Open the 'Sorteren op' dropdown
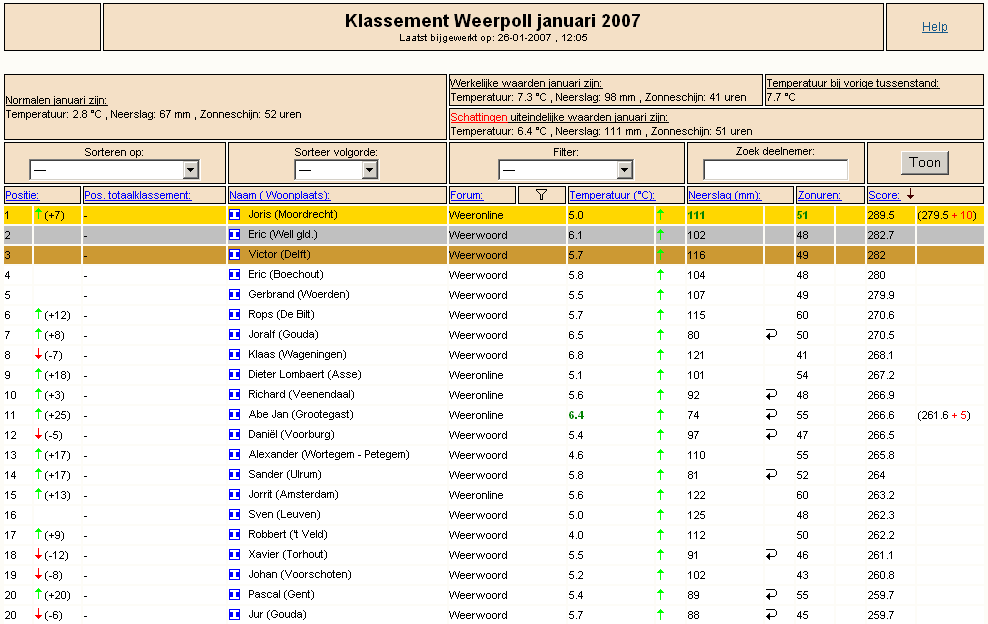Screen dimensions: 988x624 [114, 170]
